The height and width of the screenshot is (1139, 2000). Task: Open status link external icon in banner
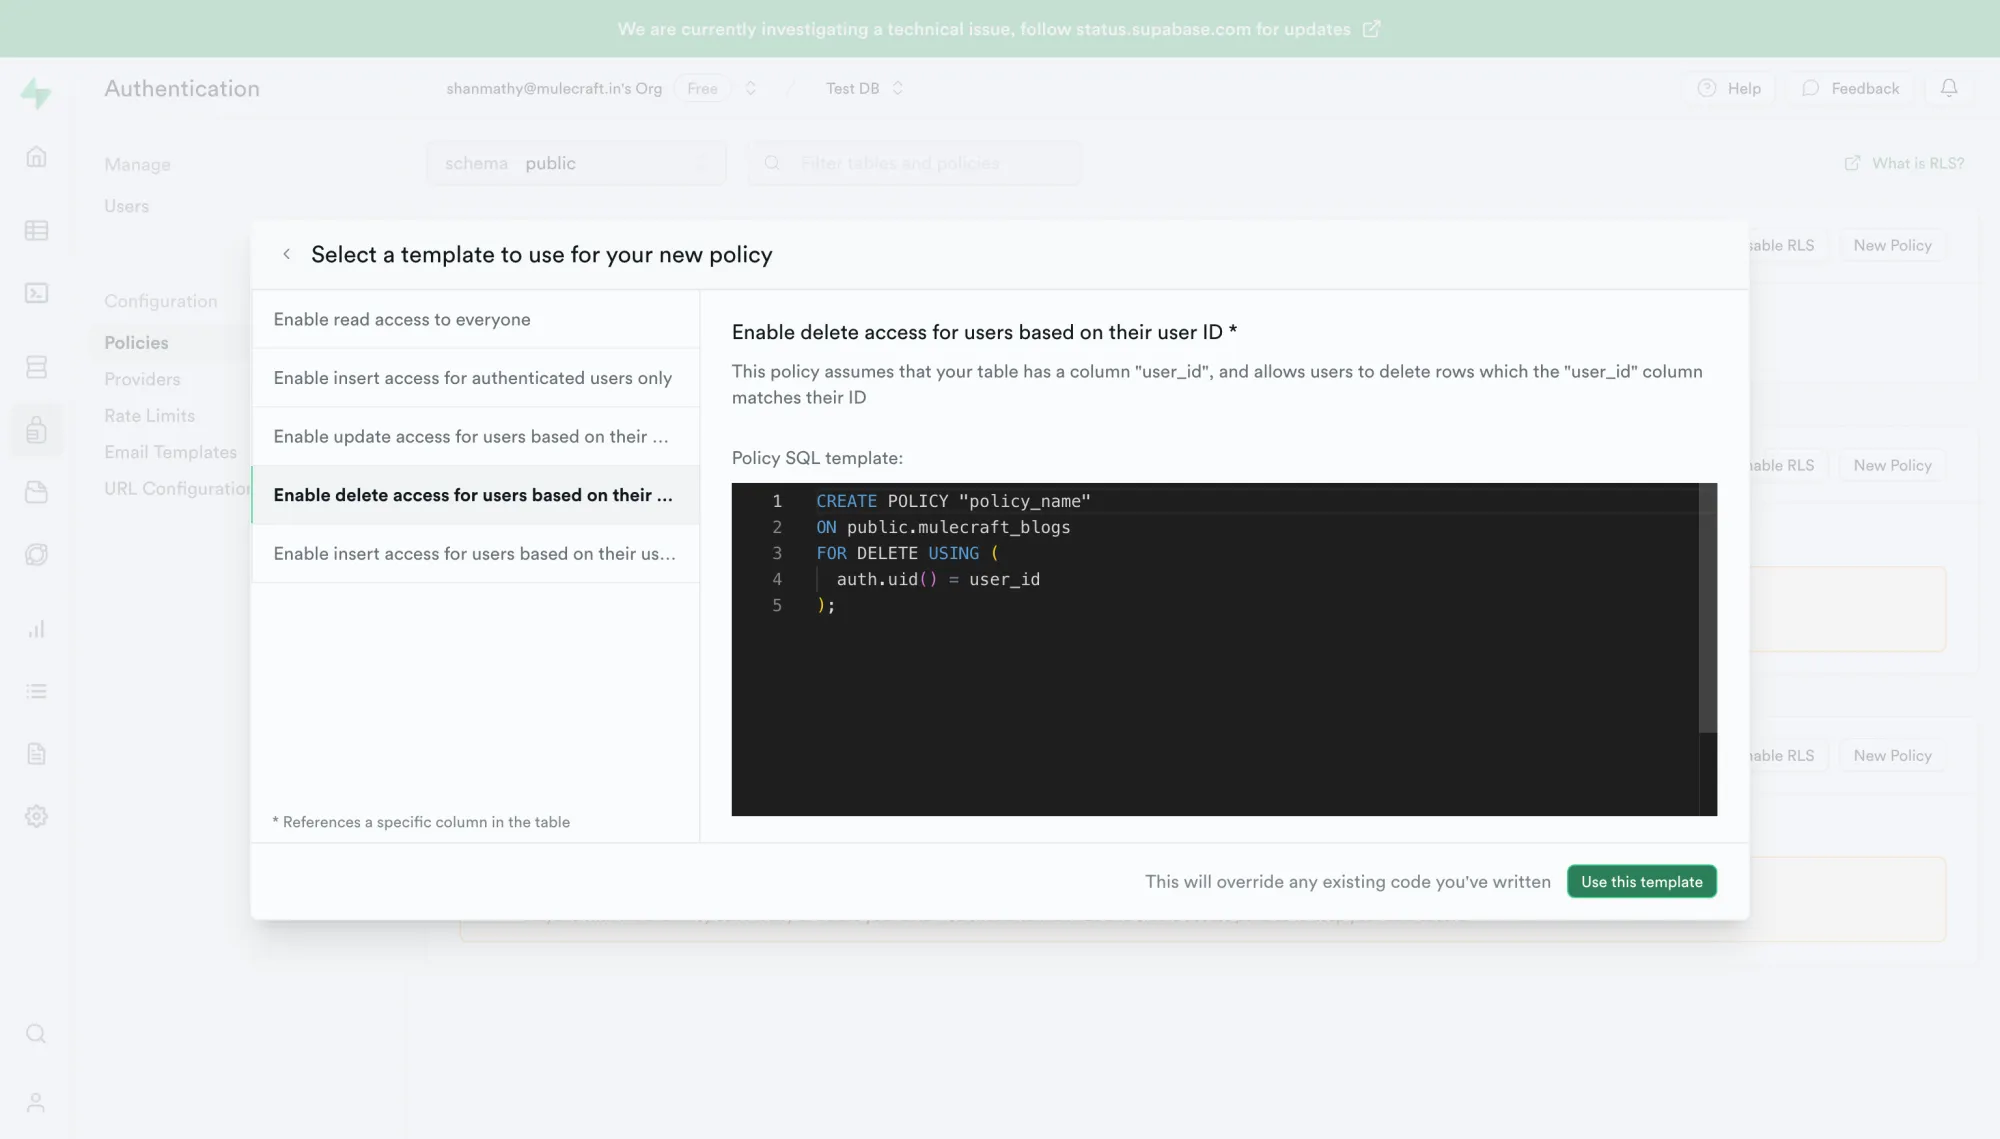tap(1371, 29)
